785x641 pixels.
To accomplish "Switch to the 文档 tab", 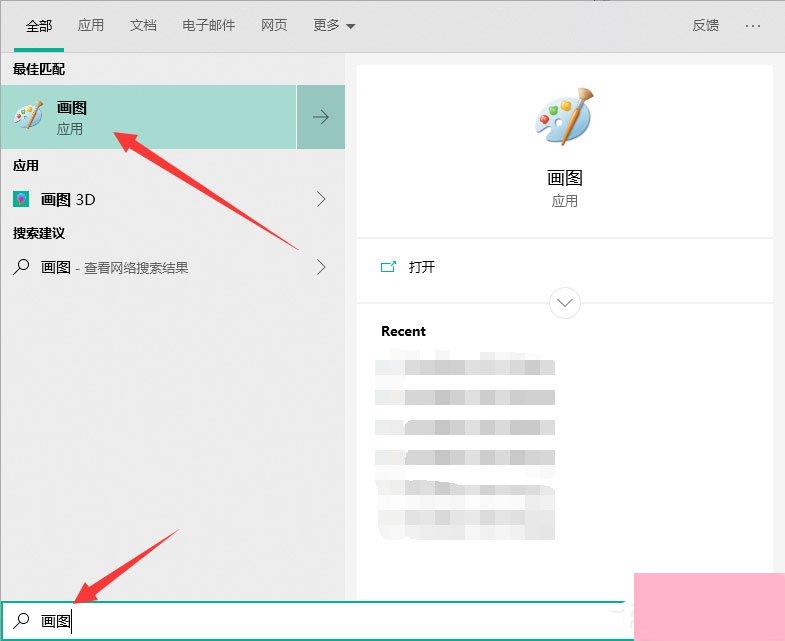I will point(143,25).
